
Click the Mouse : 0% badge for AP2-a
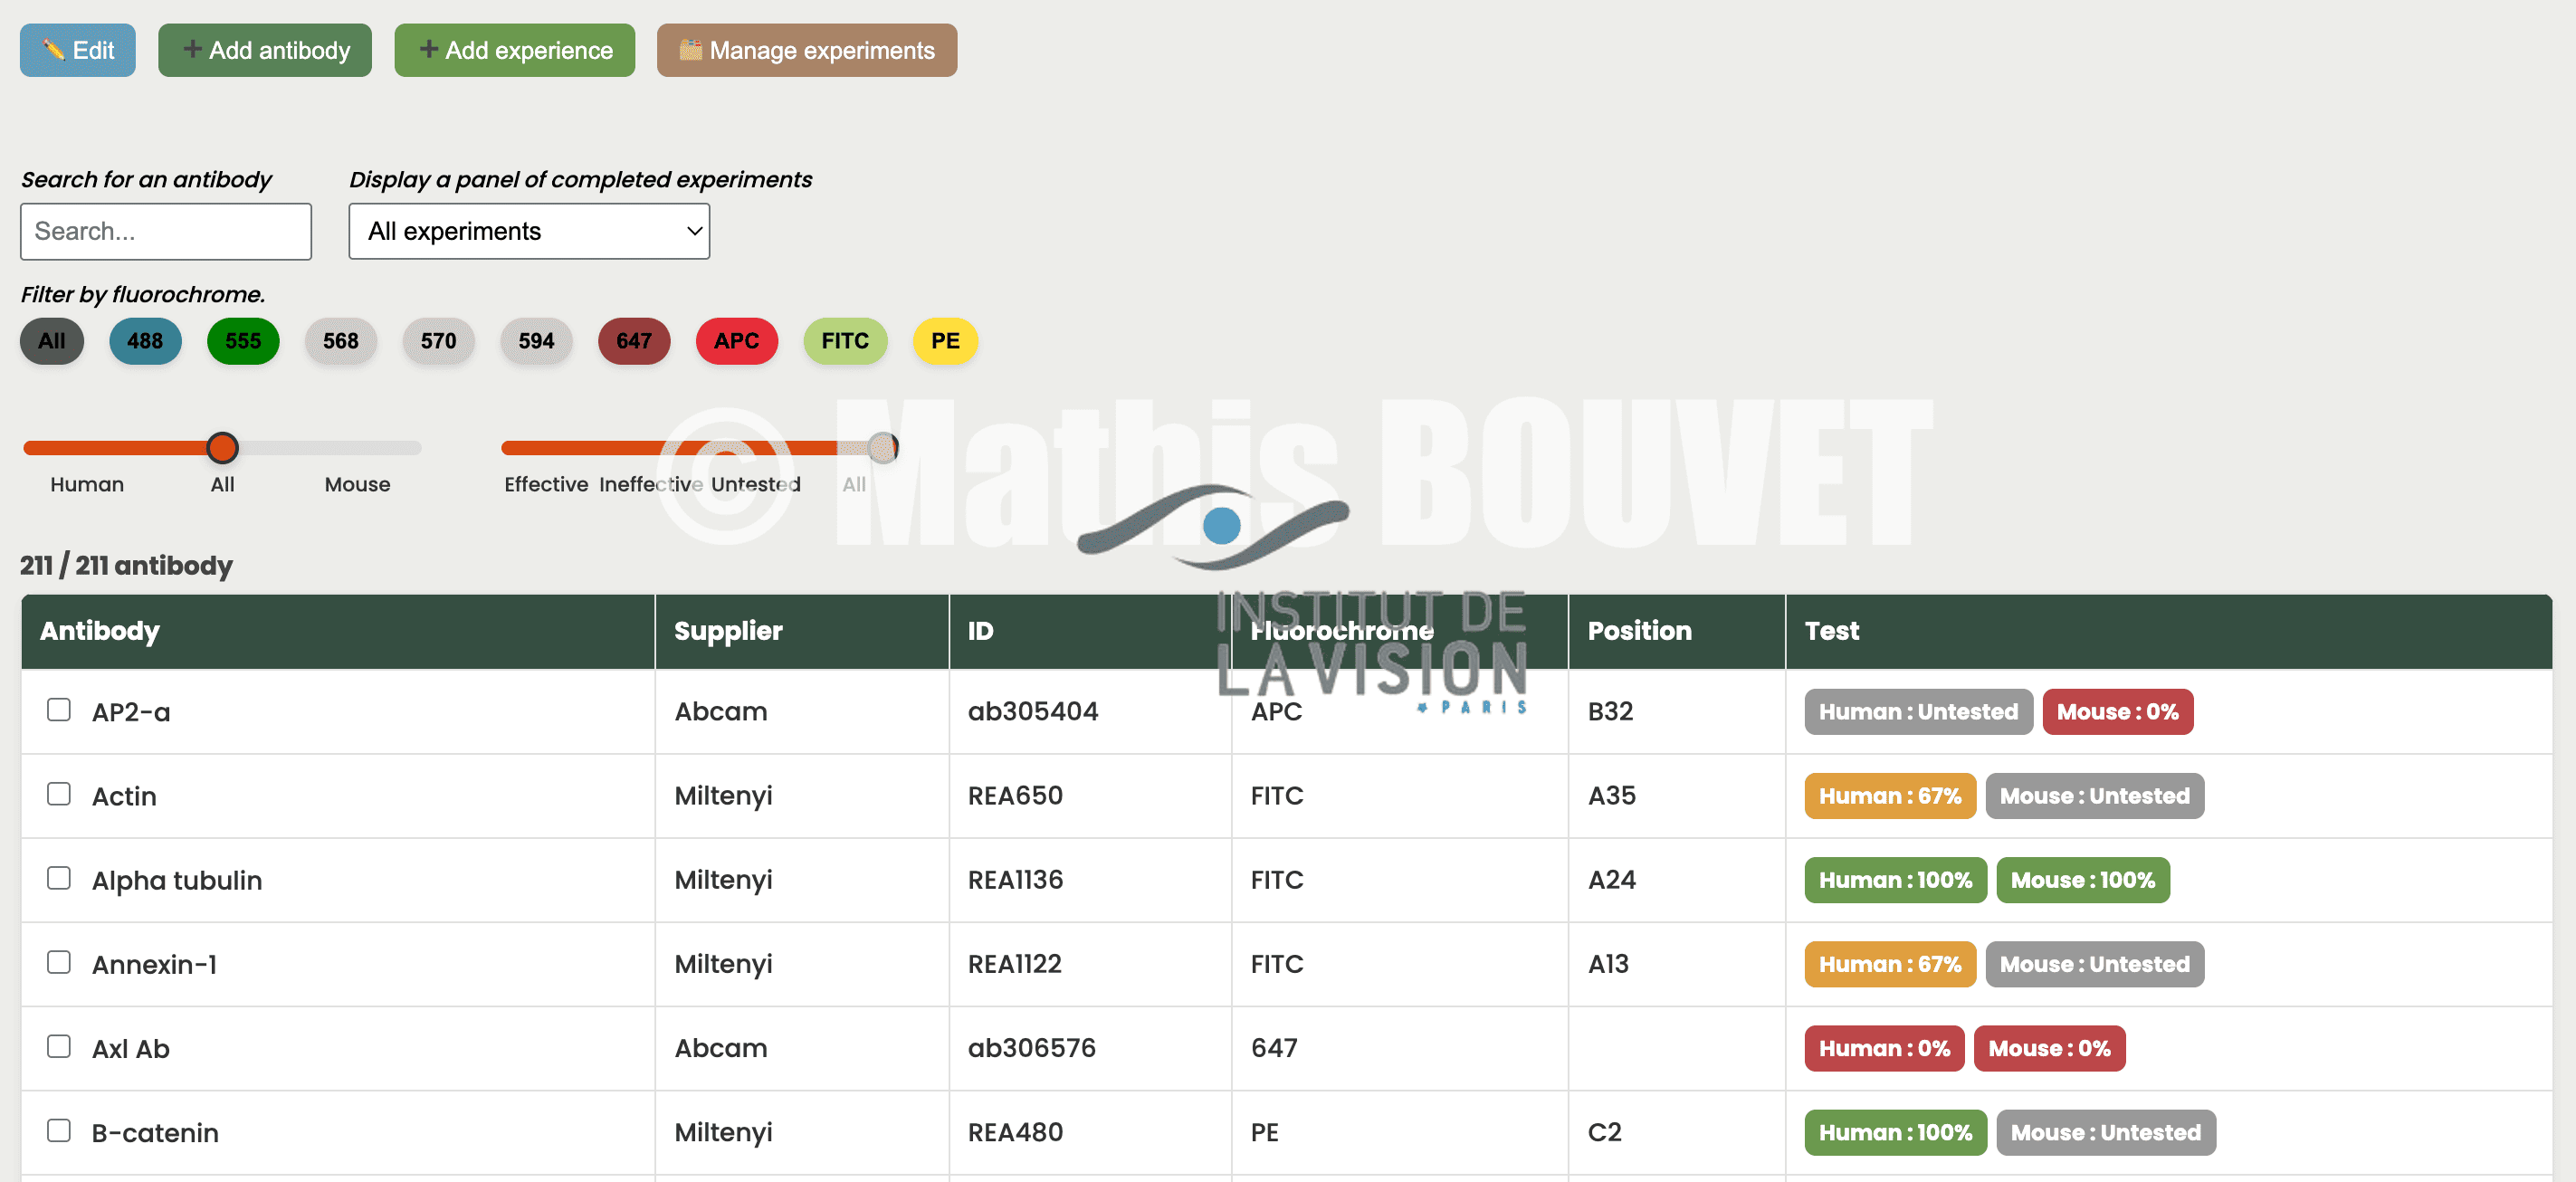coord(2118,712)
